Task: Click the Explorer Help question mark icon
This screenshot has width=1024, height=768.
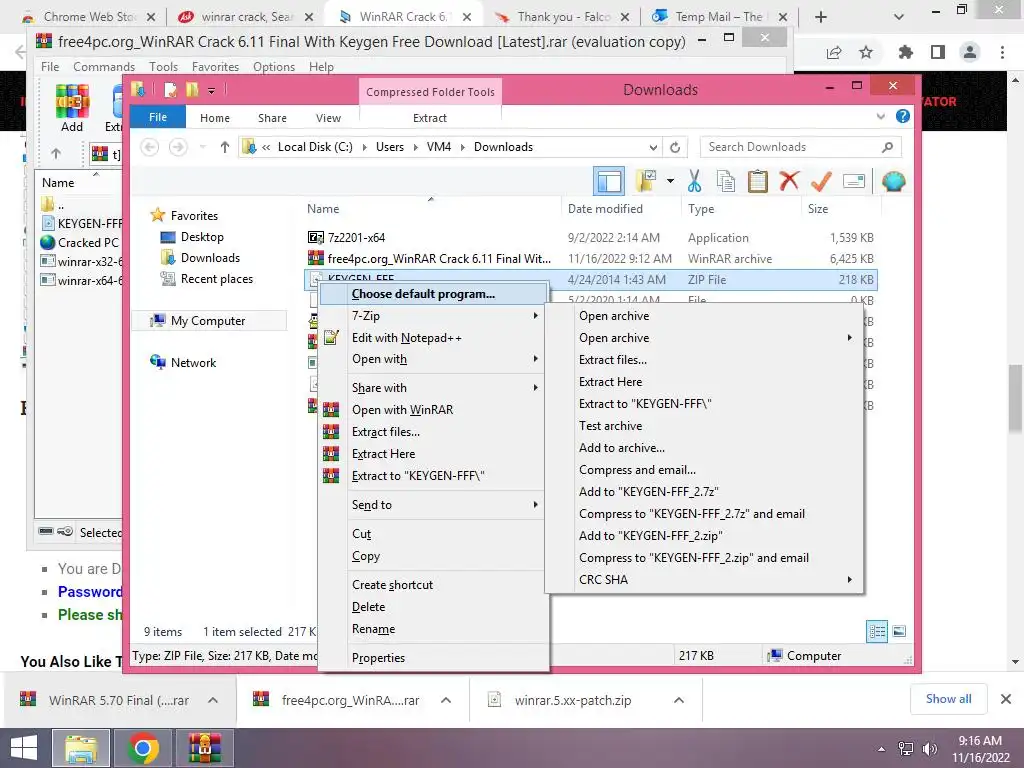Action: click(x=903, y=116)
